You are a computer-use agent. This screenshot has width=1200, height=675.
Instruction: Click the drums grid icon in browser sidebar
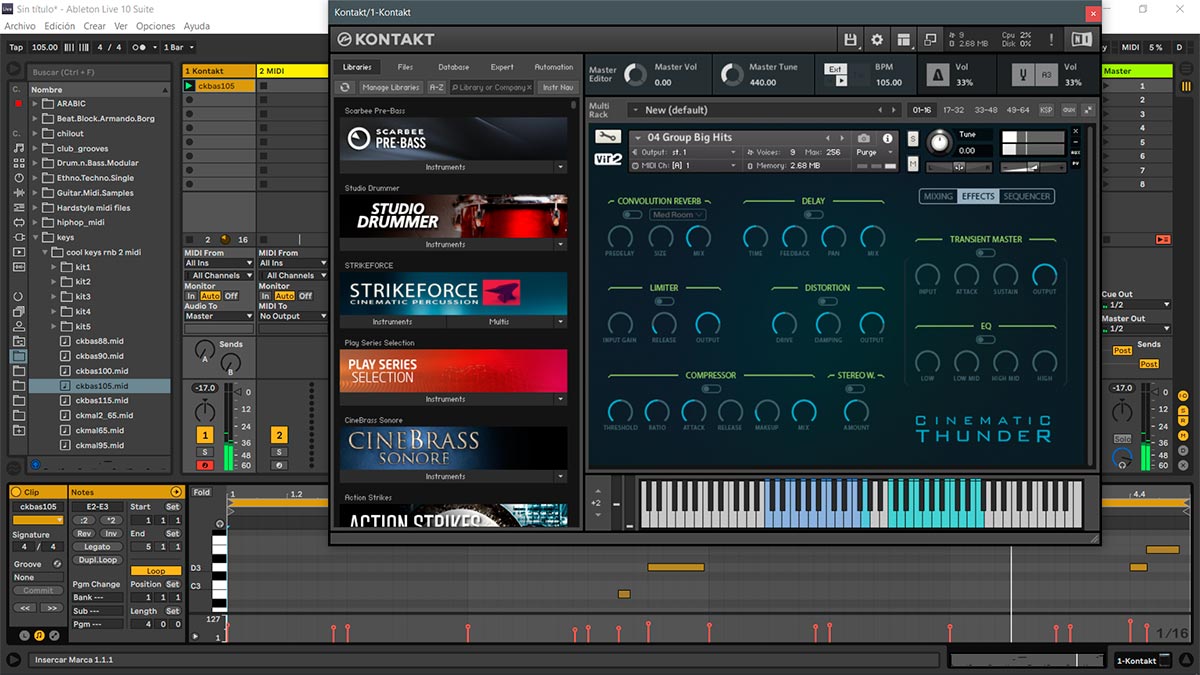pos(19,162)
